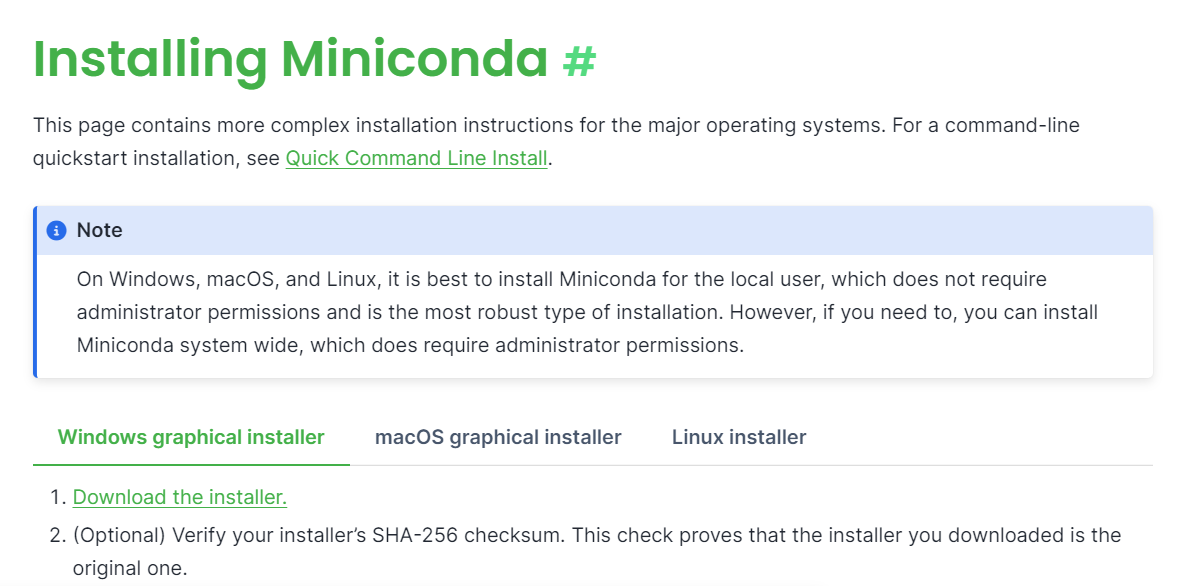1182x586 pixels.
Task: Click the 'This page contains more complex' intro text
Action: point(556,142)
